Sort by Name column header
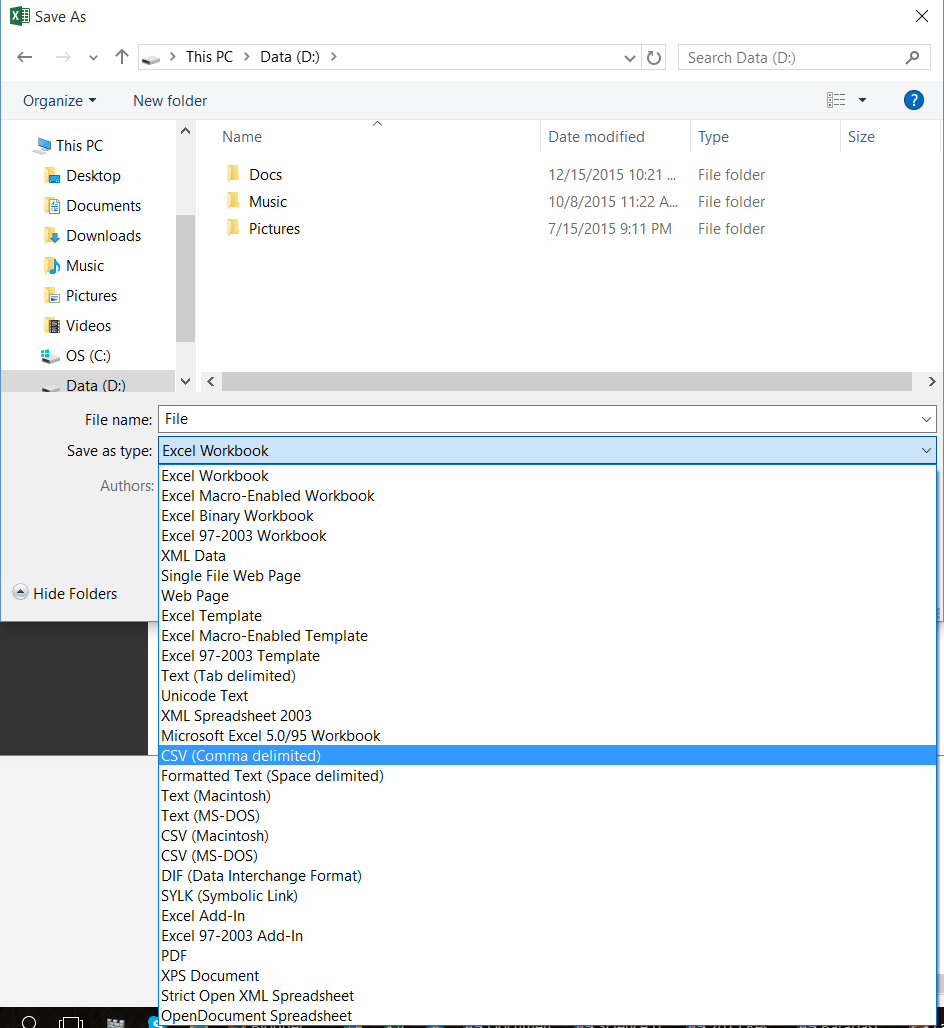Viewport: 944px width, 1028px height. (242, 137)
